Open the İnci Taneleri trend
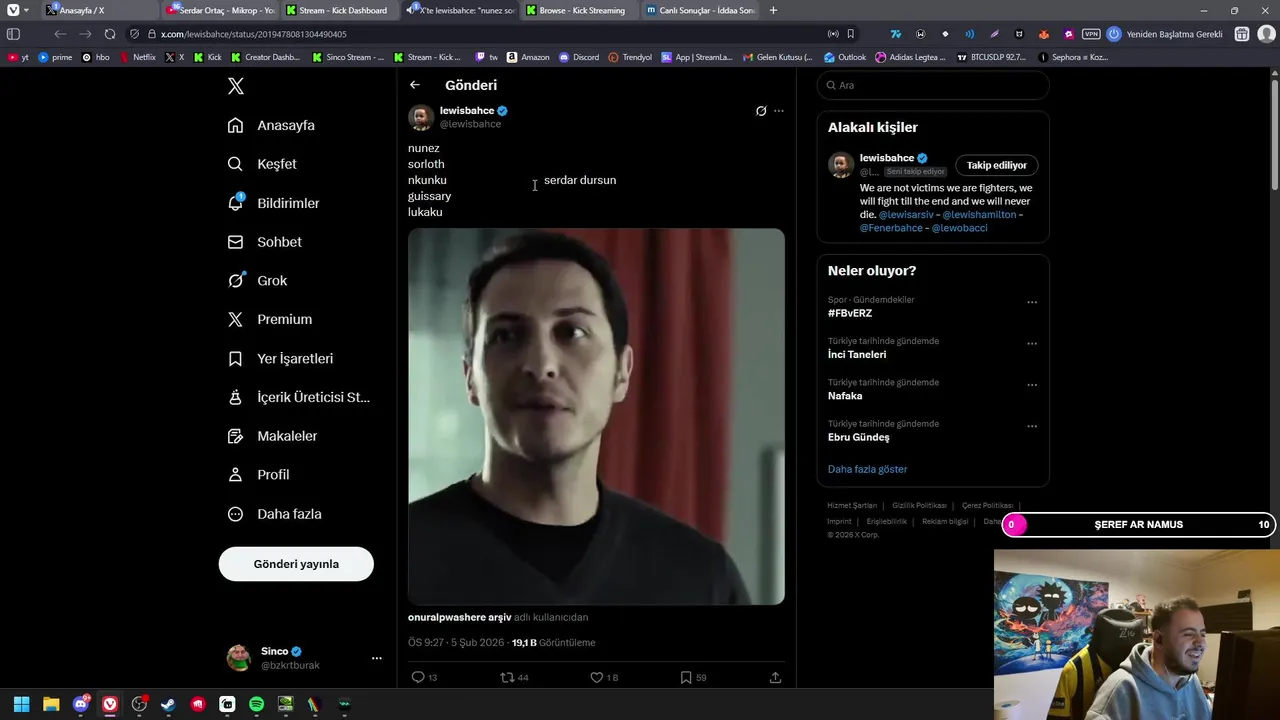This screenshot has width=1280, height=720. [857, 354]
